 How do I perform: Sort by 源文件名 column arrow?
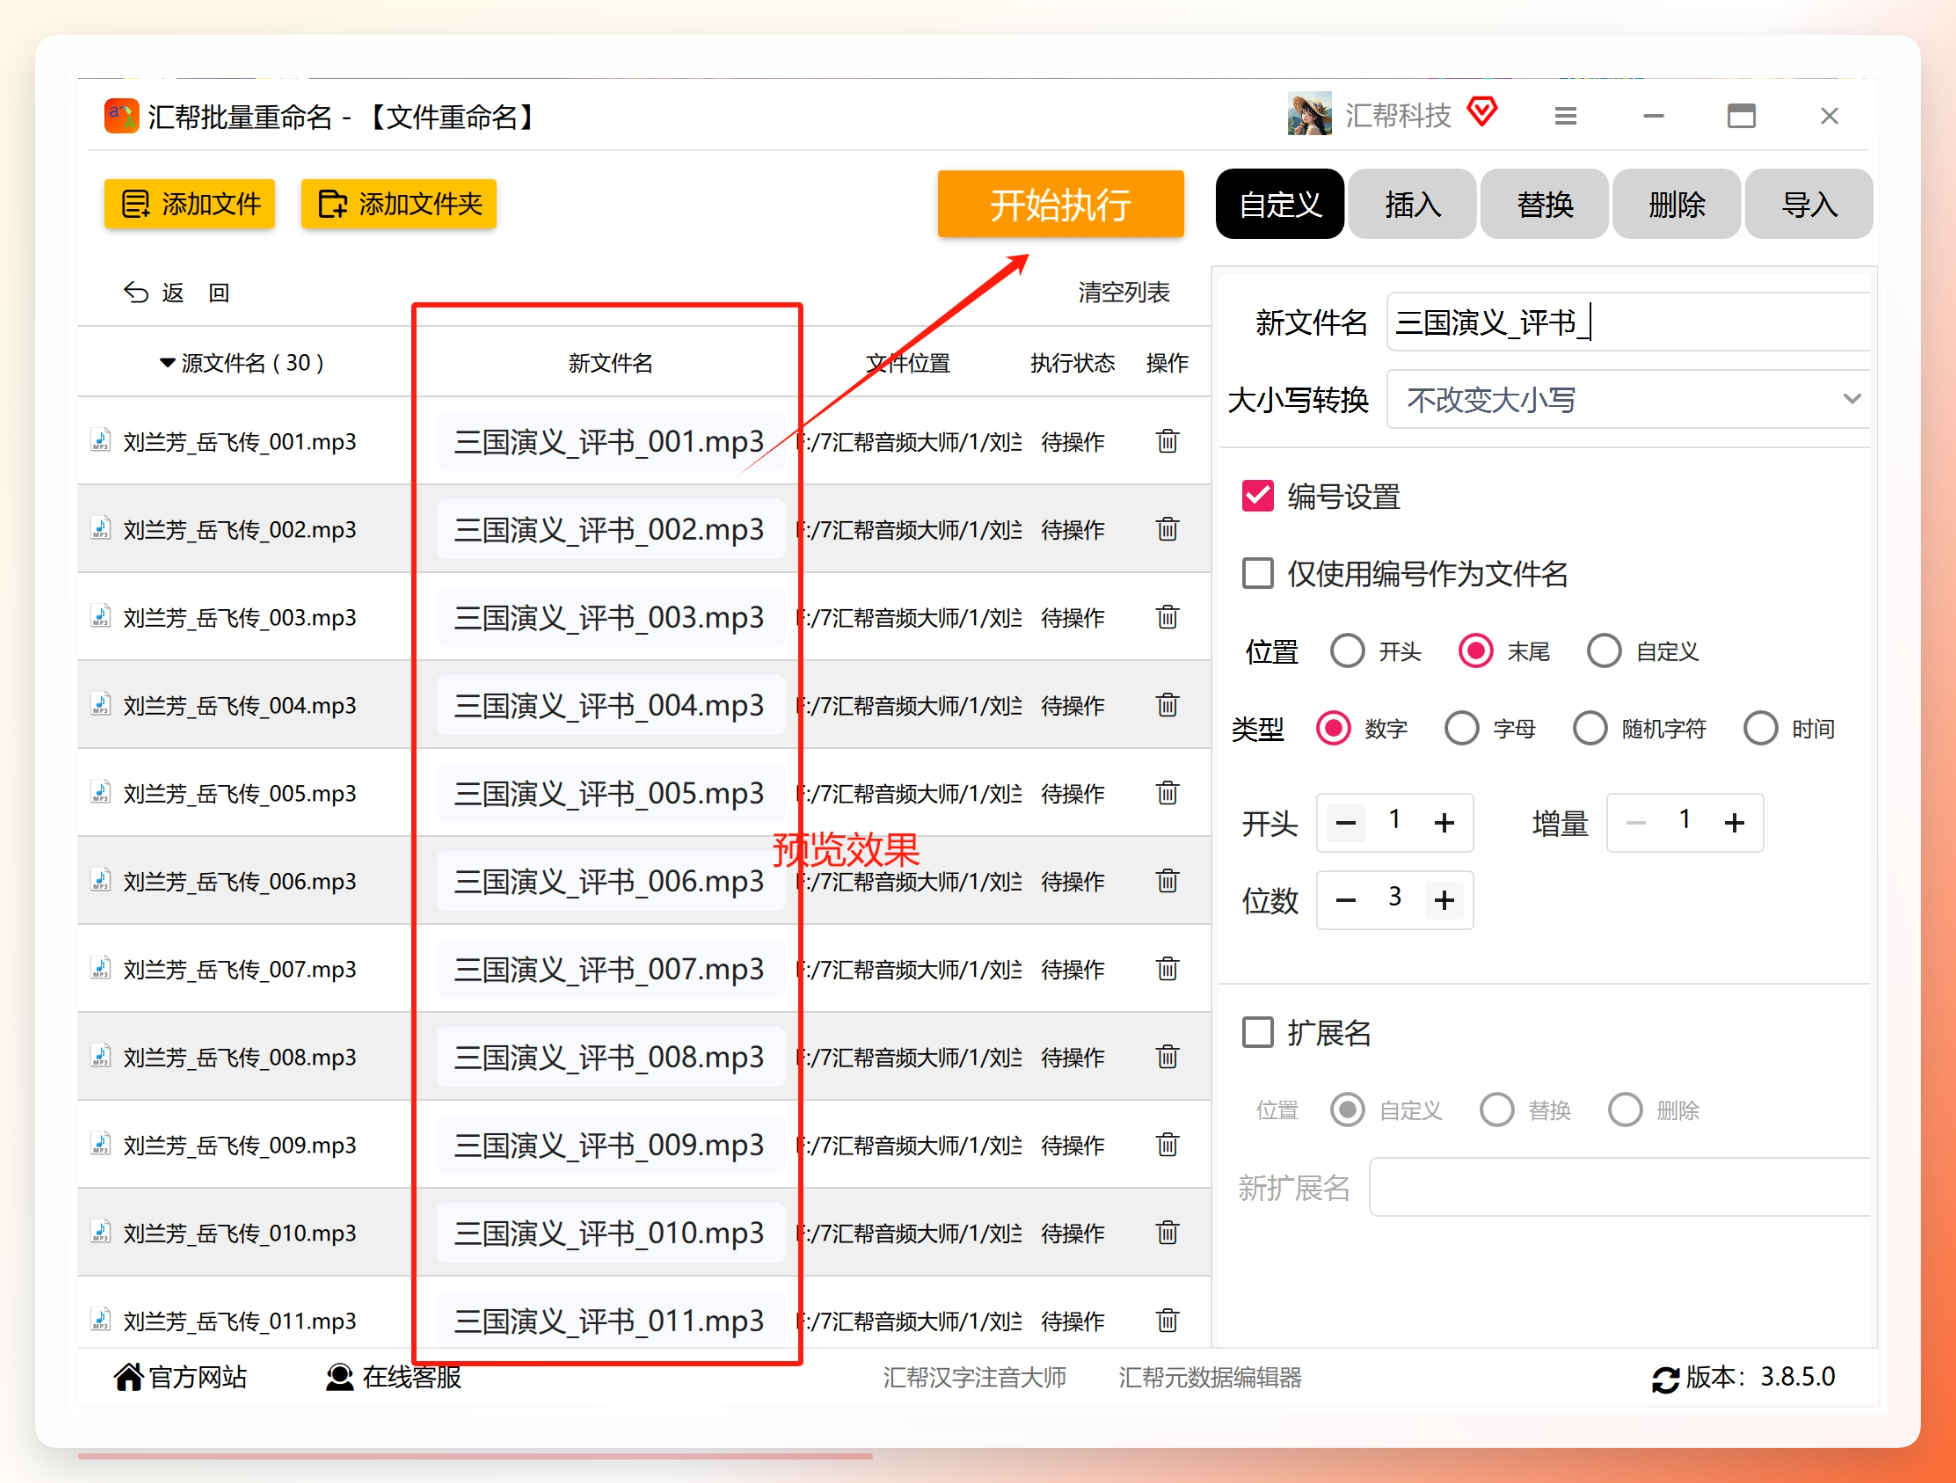coord(167,363)
